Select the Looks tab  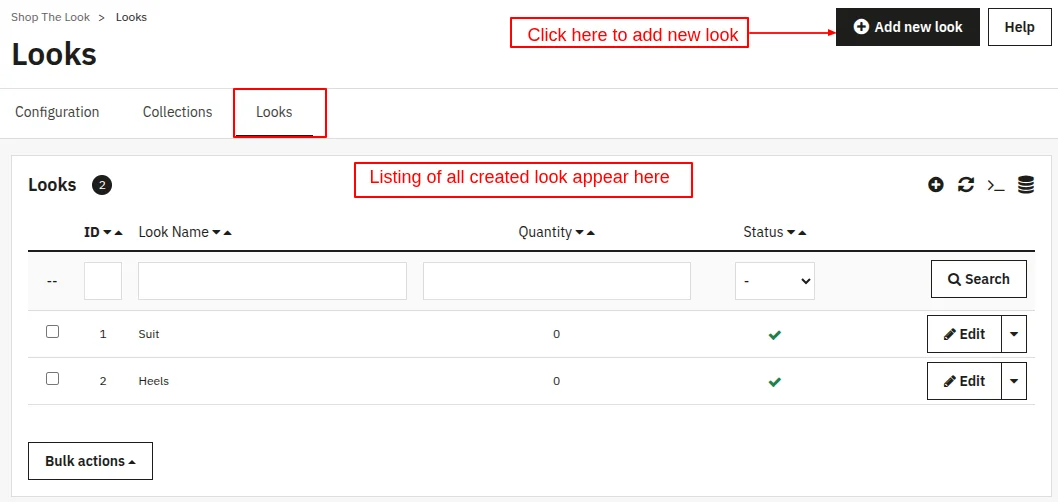tap(274, 112)
